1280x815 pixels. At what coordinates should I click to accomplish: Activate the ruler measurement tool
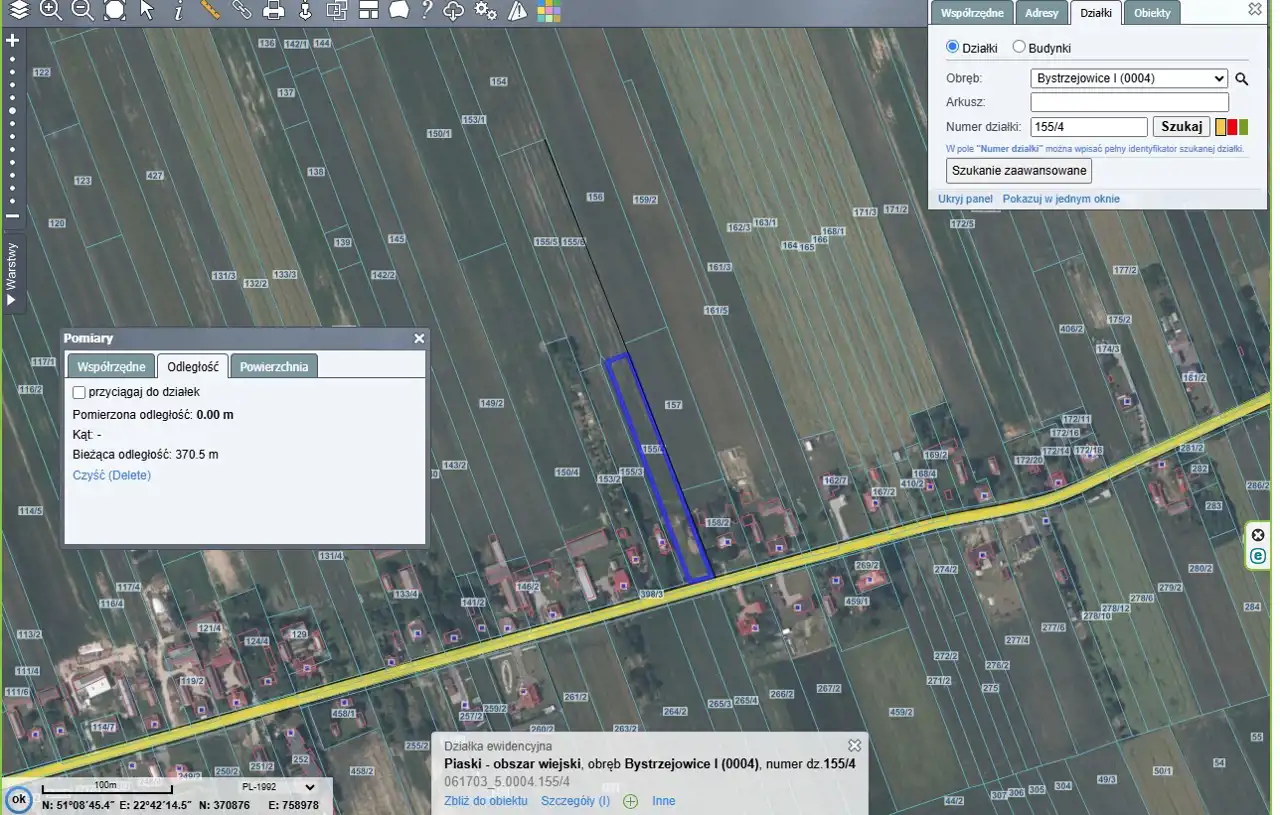click(x=210, y=11)
